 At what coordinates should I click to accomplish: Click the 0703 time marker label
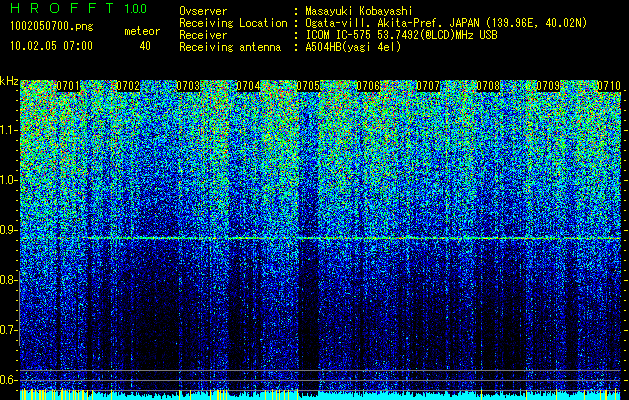point(188,86)
